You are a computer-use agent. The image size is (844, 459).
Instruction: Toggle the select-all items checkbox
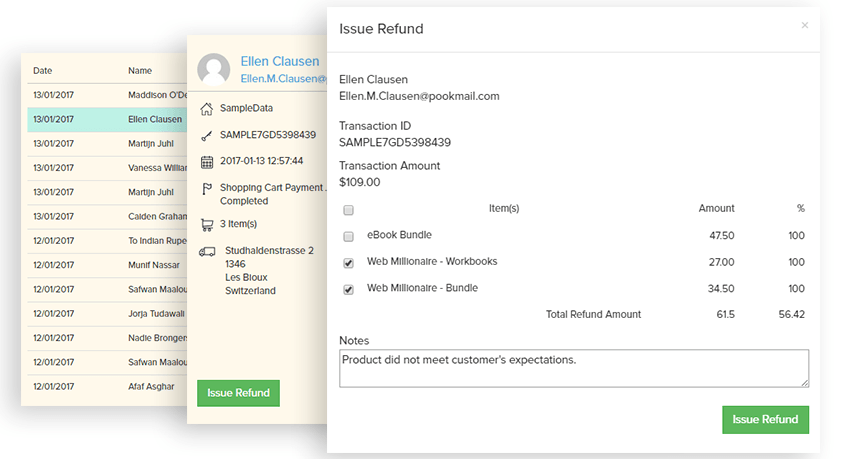coord(348,210)
